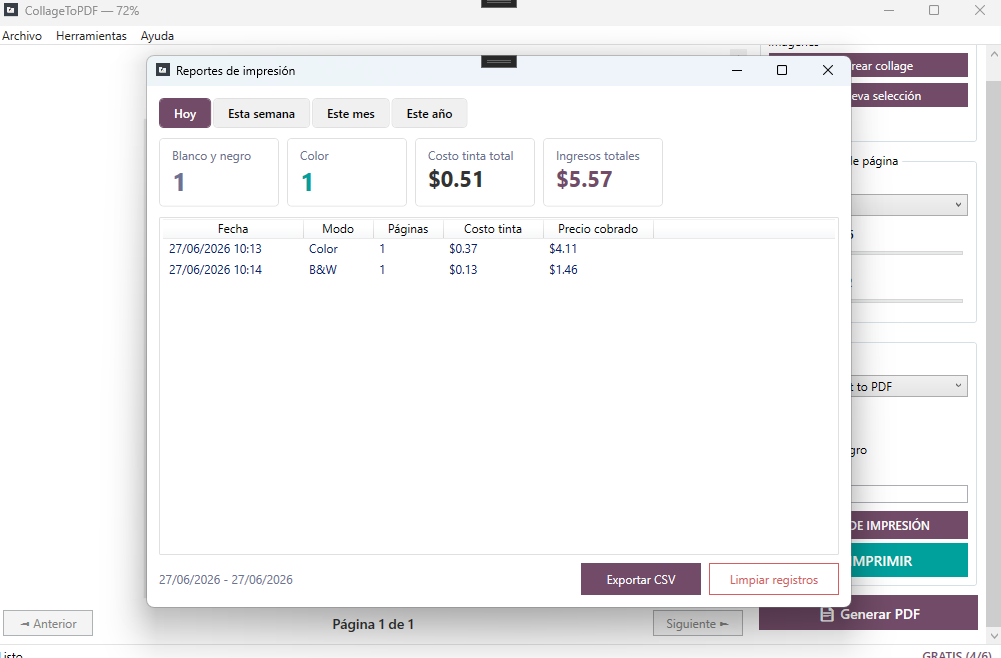This screenshot has width=1001, height=658.
Task: Click the Color count summary card
Action: tap(347, 172)
